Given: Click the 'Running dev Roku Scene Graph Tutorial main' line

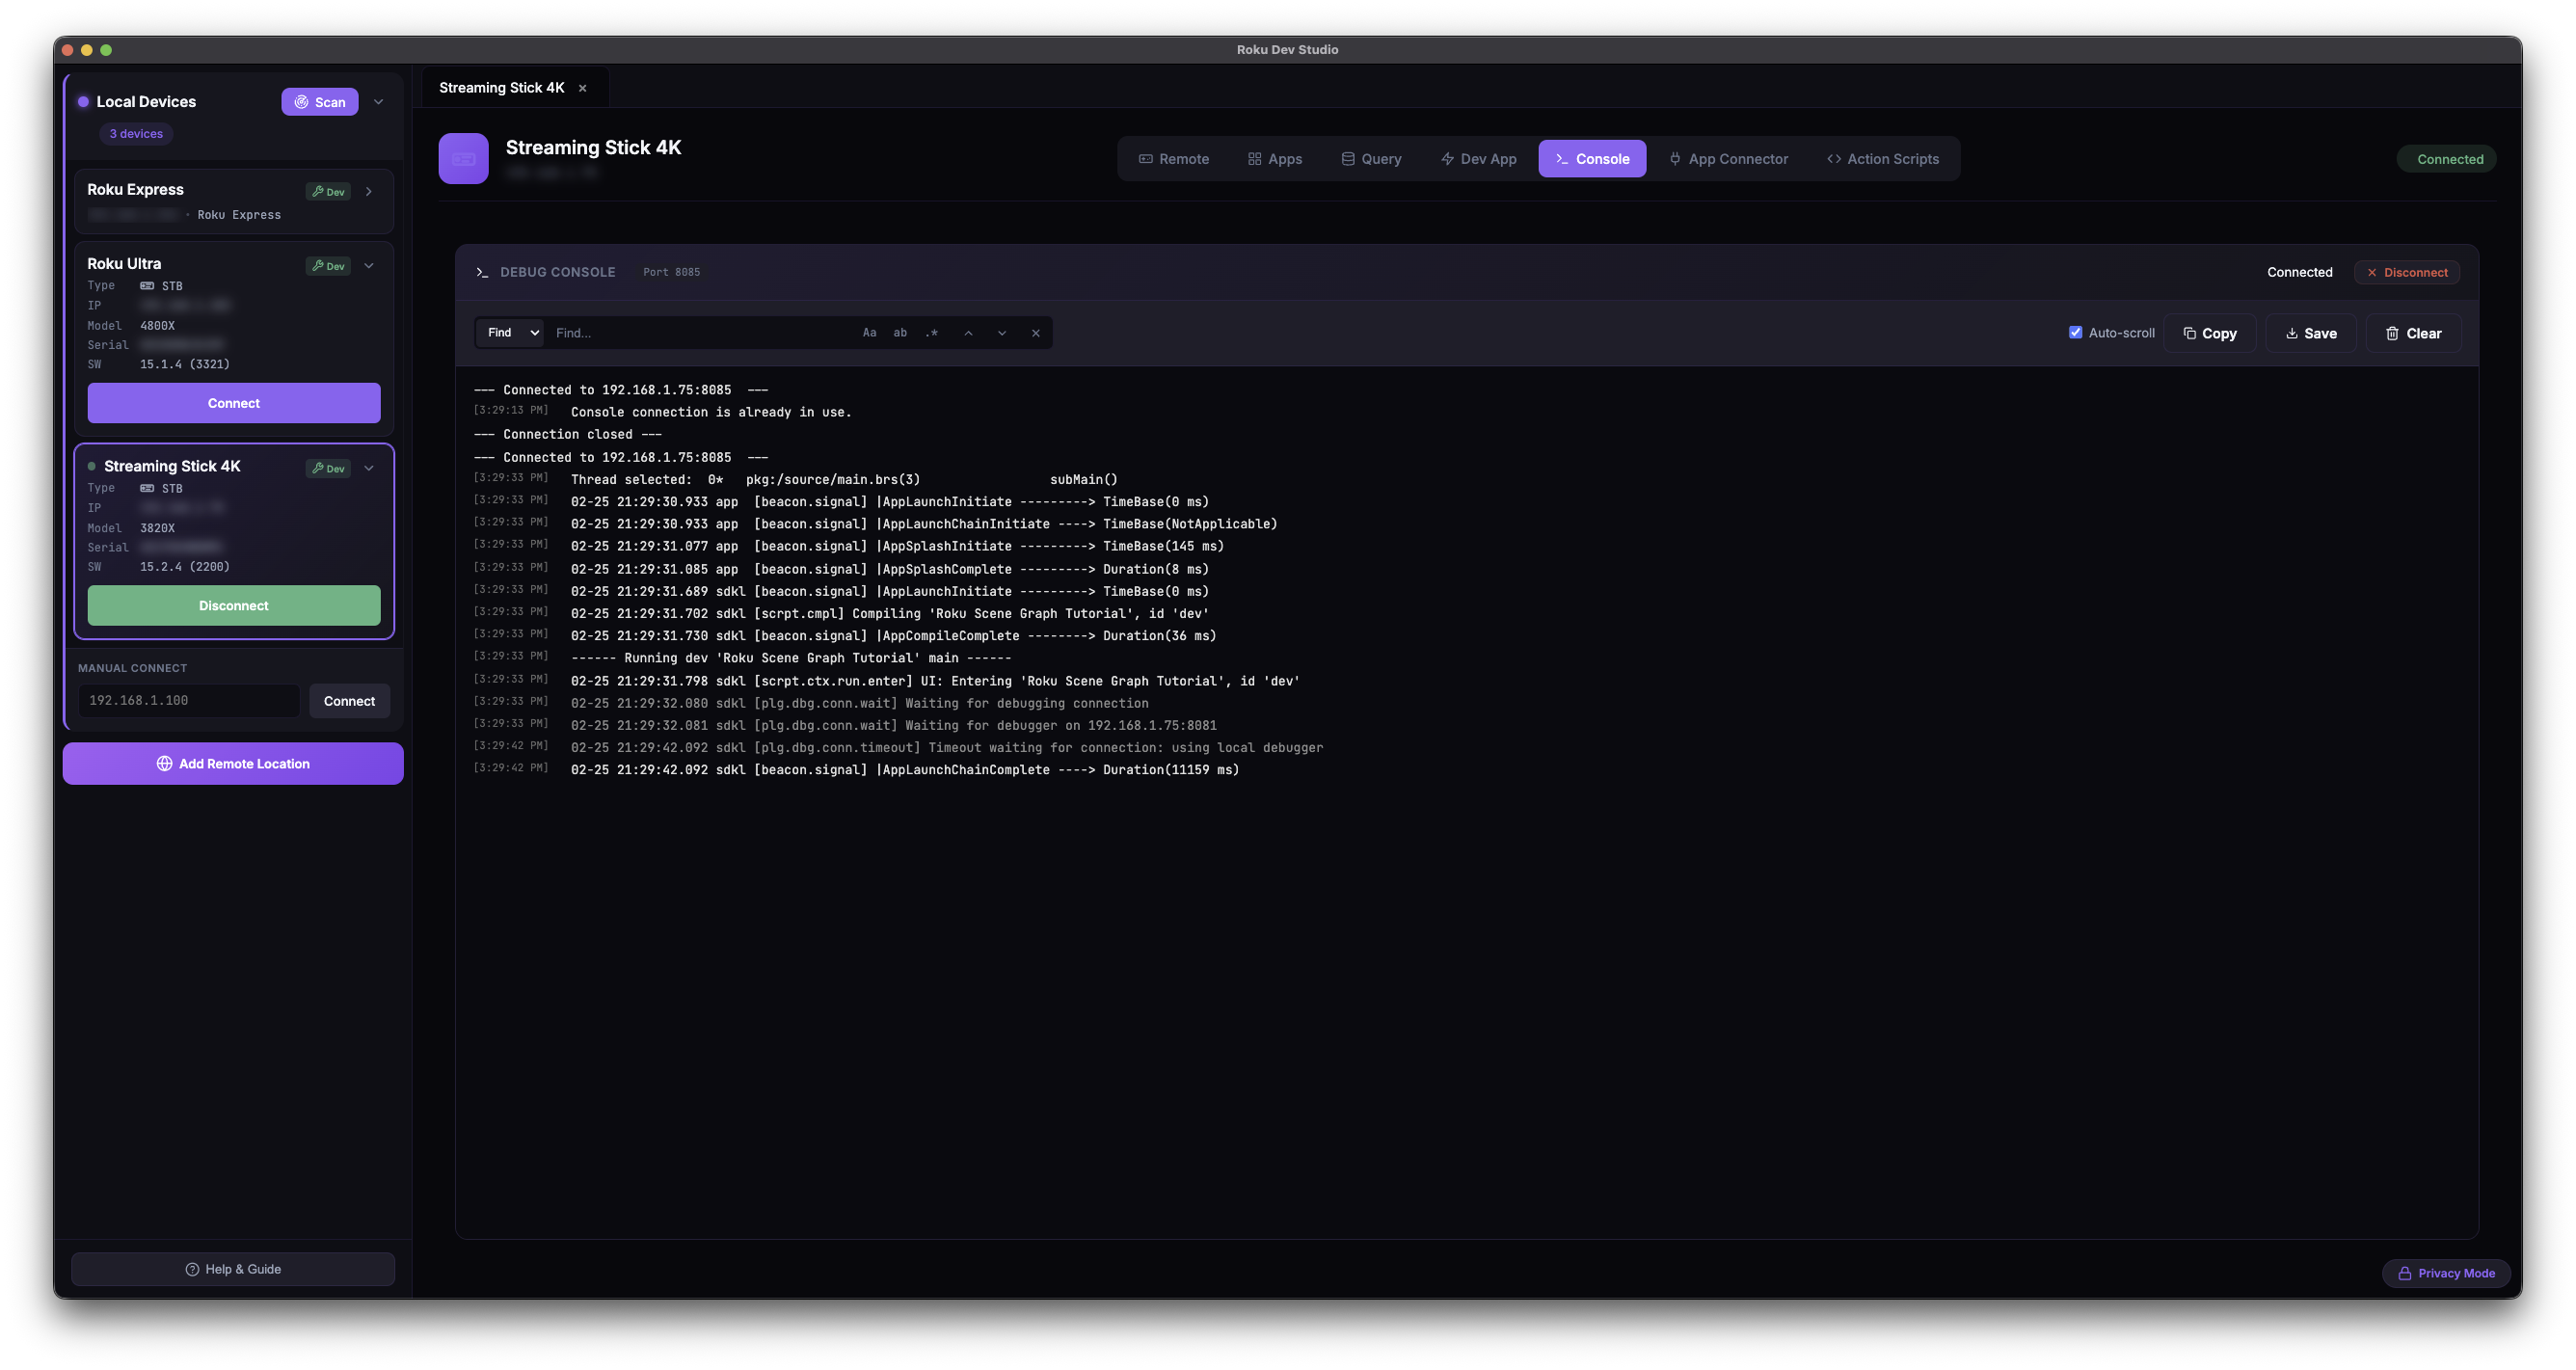Looking at the screenshot, I should pyautogui.click(x=791, y=658).
